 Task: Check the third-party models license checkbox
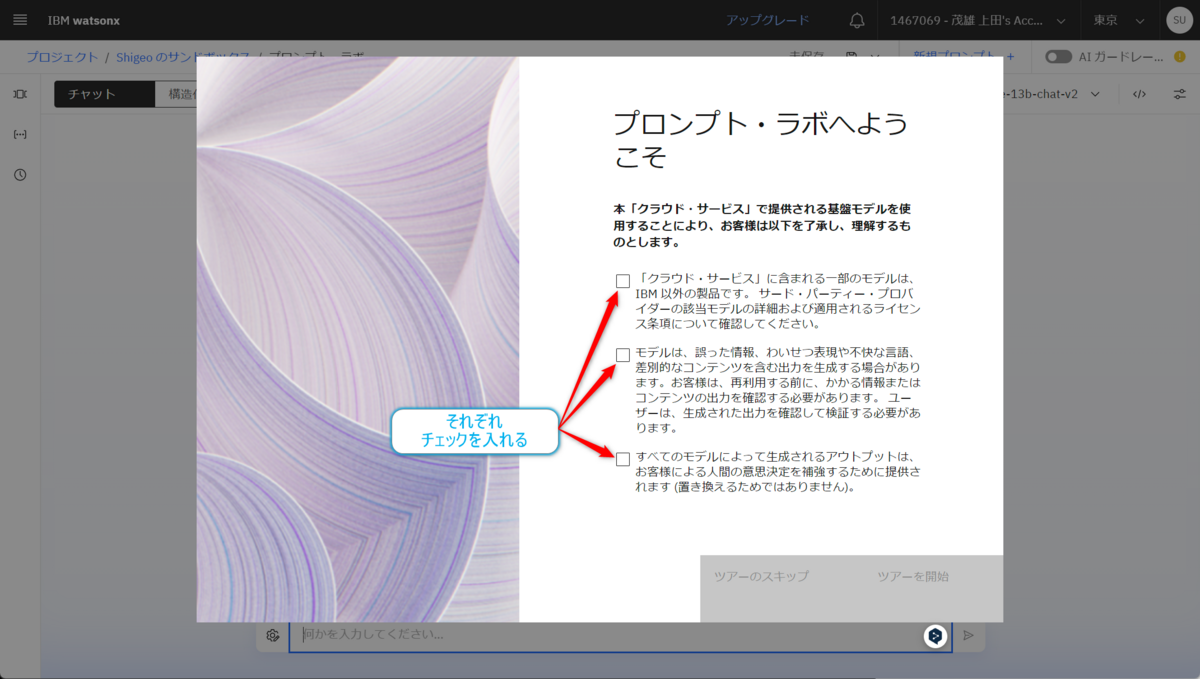tap(623, 281)
